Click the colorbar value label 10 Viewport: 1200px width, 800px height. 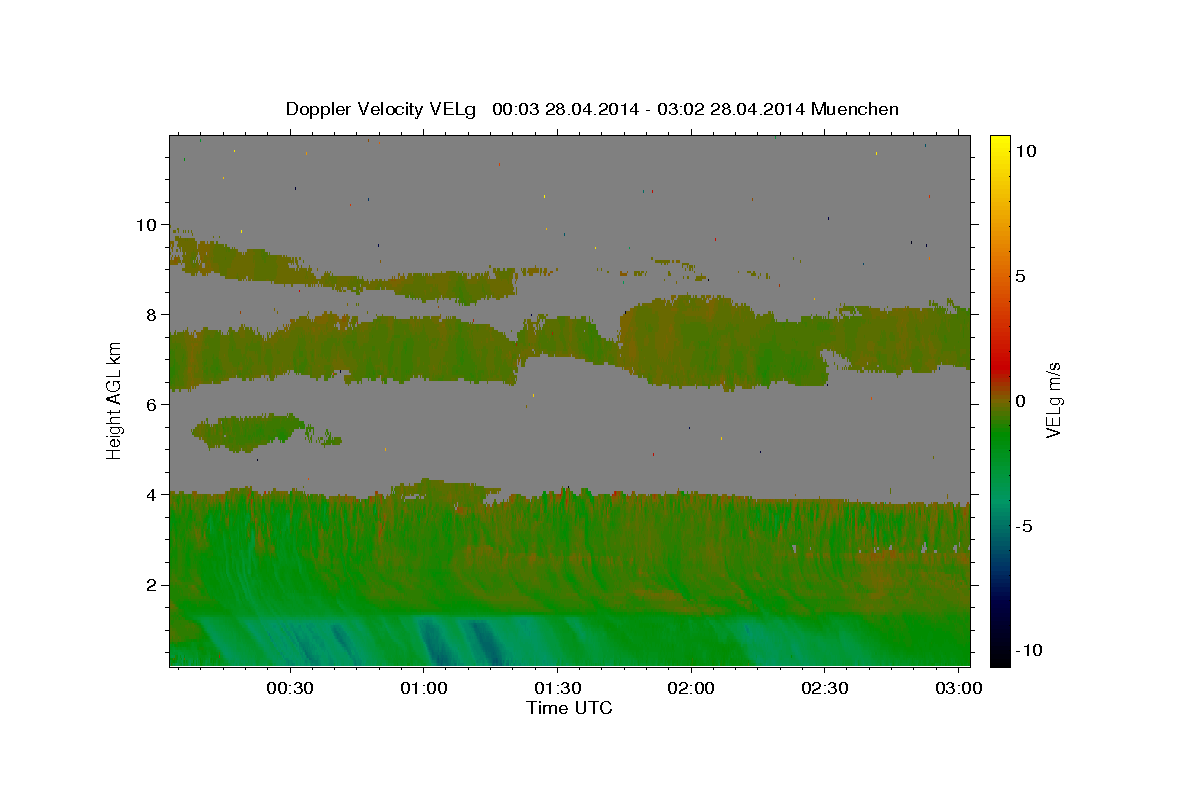pos(1025,150)
